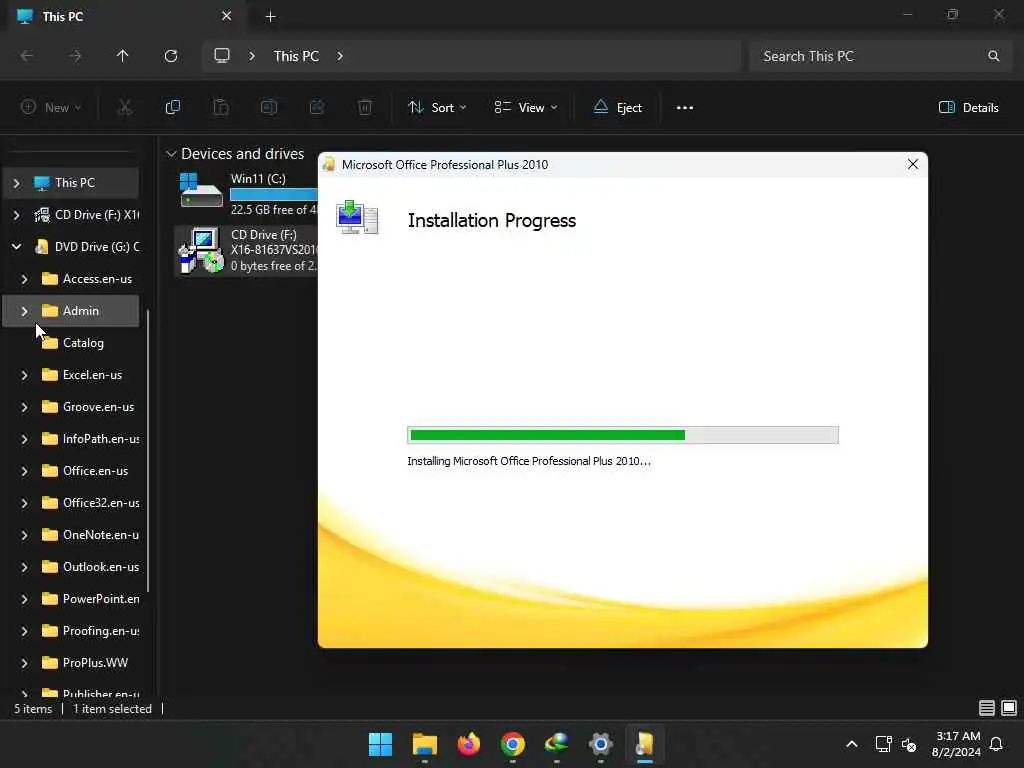Open the Internet Explorer-style globe taskbar icon
This screenshot has height=768, width=1024.
(x=556, y=744)
